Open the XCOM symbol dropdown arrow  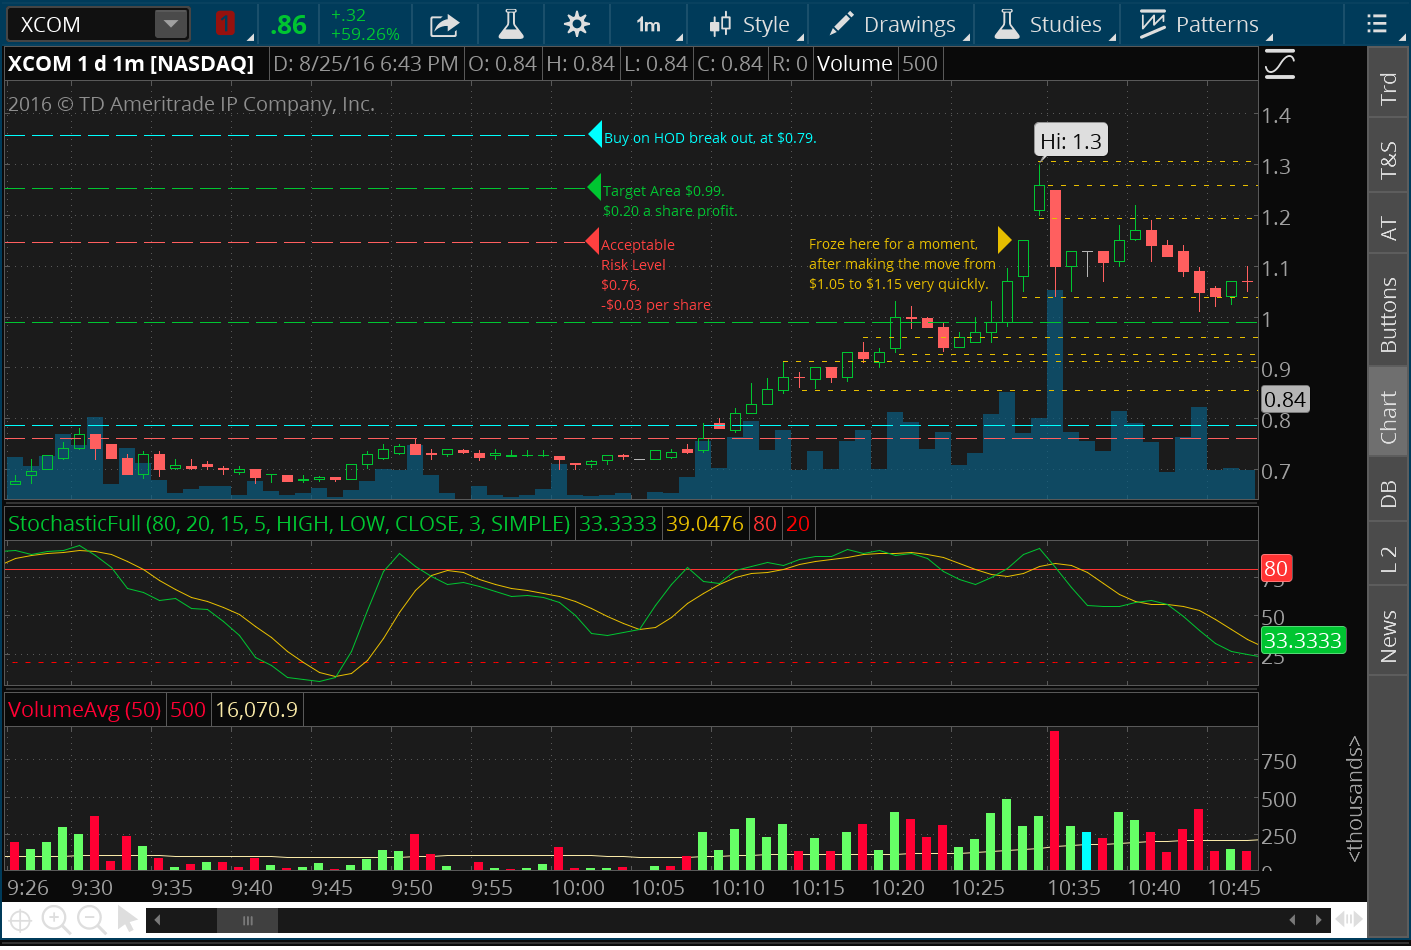point(171,24)
